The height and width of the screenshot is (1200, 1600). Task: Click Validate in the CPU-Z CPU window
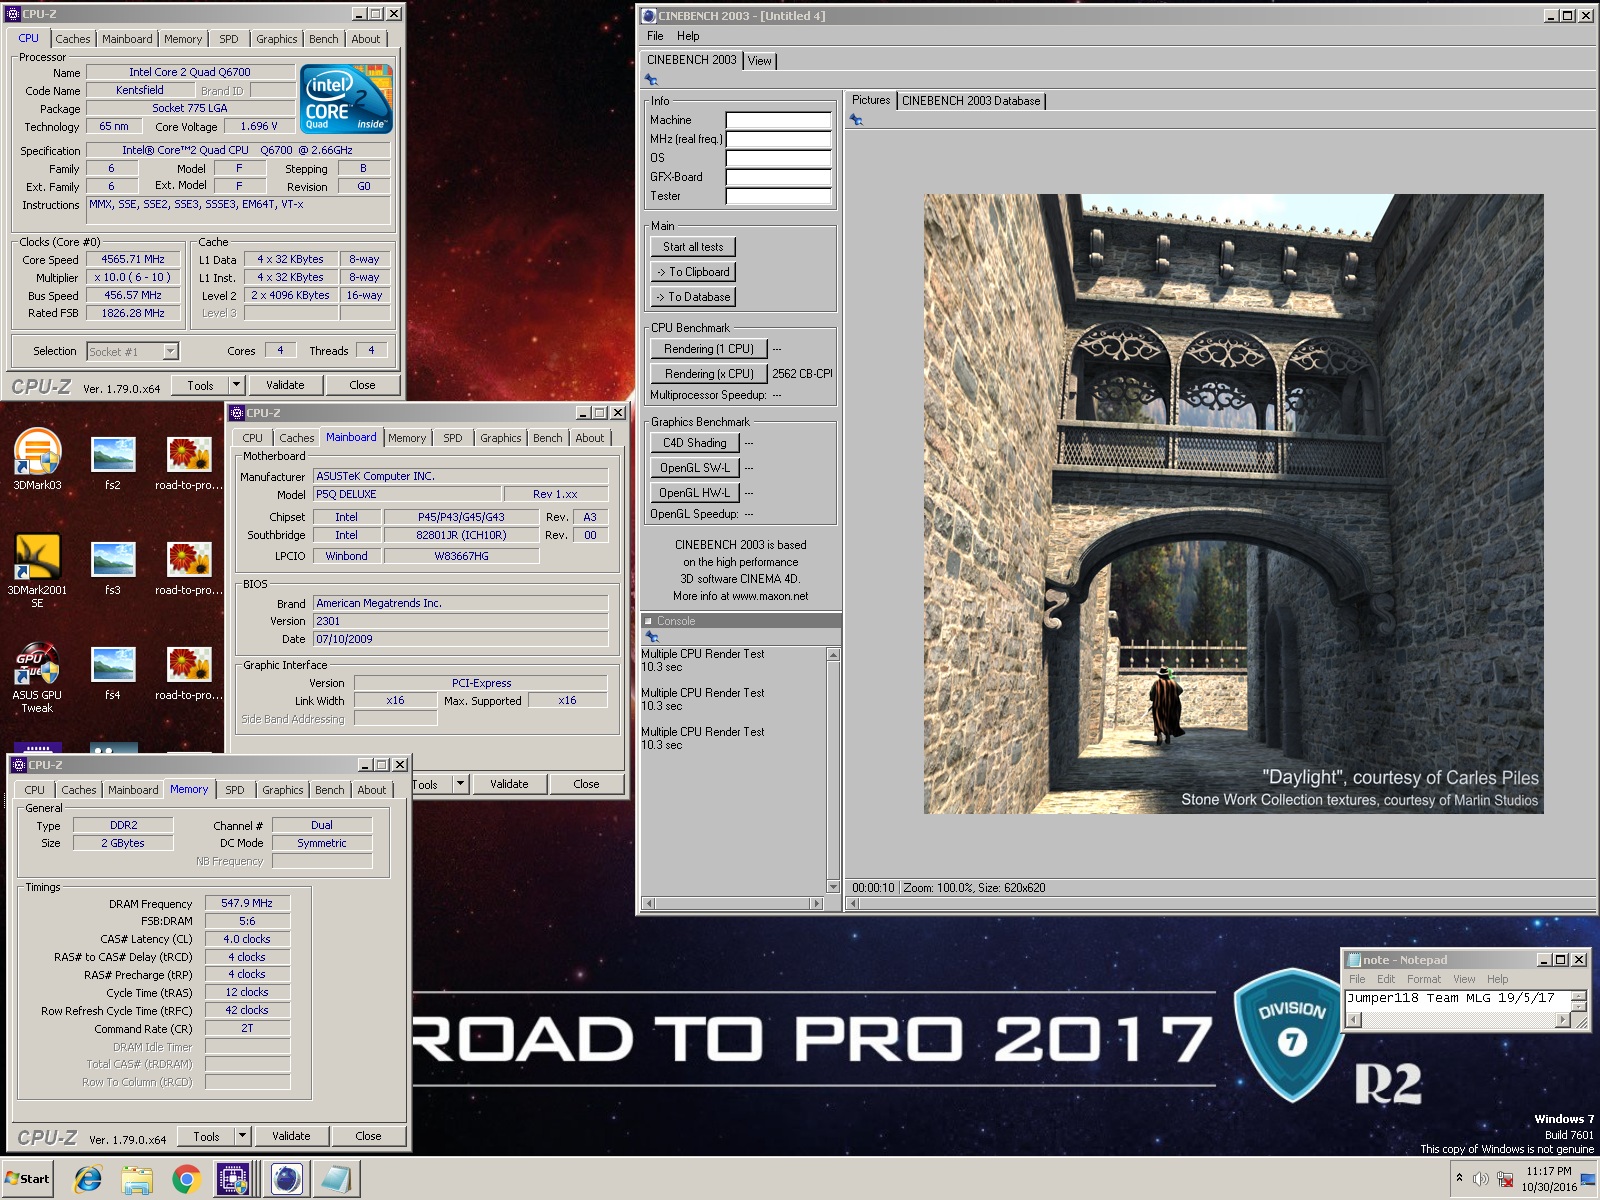[285, 385]
